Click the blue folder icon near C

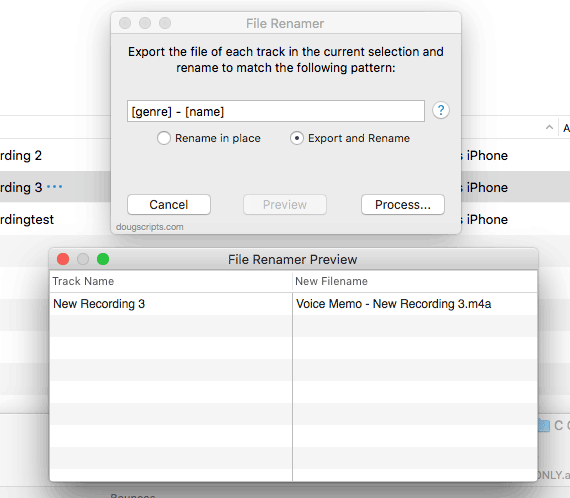click(x=543, y=425)
